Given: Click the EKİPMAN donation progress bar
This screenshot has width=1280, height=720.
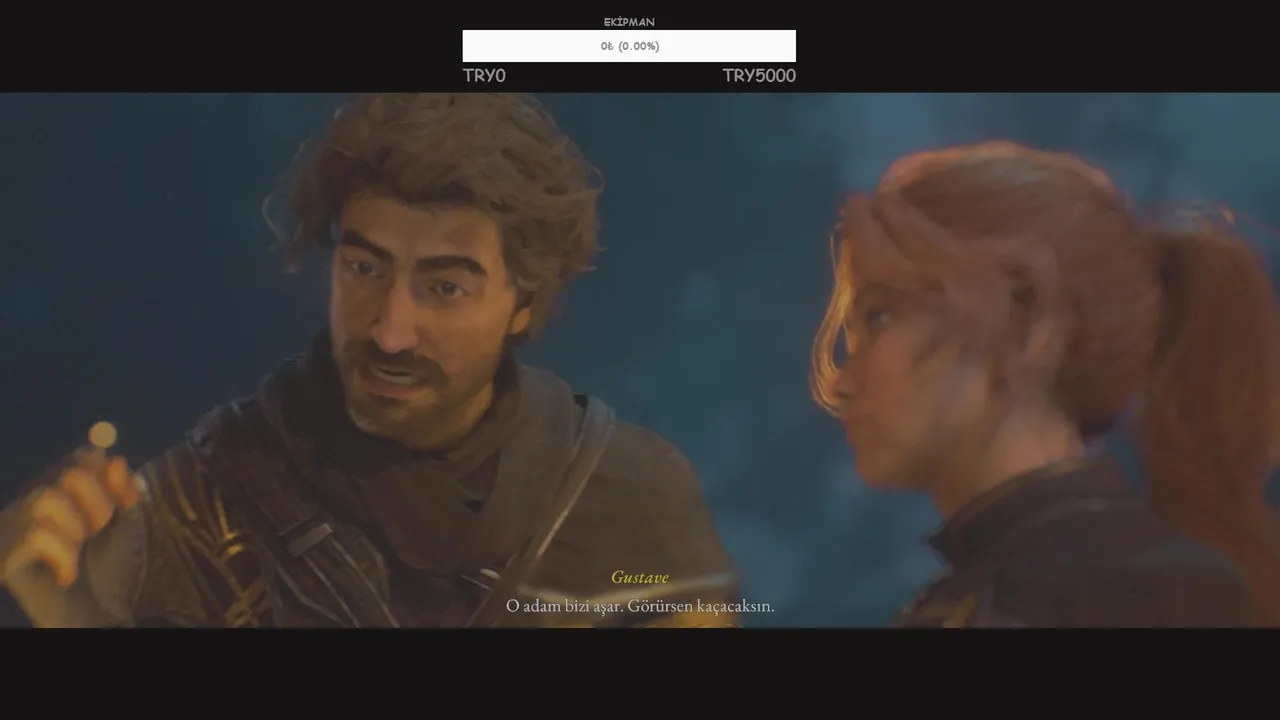Looking at the screenshot, I should [629, 46].
